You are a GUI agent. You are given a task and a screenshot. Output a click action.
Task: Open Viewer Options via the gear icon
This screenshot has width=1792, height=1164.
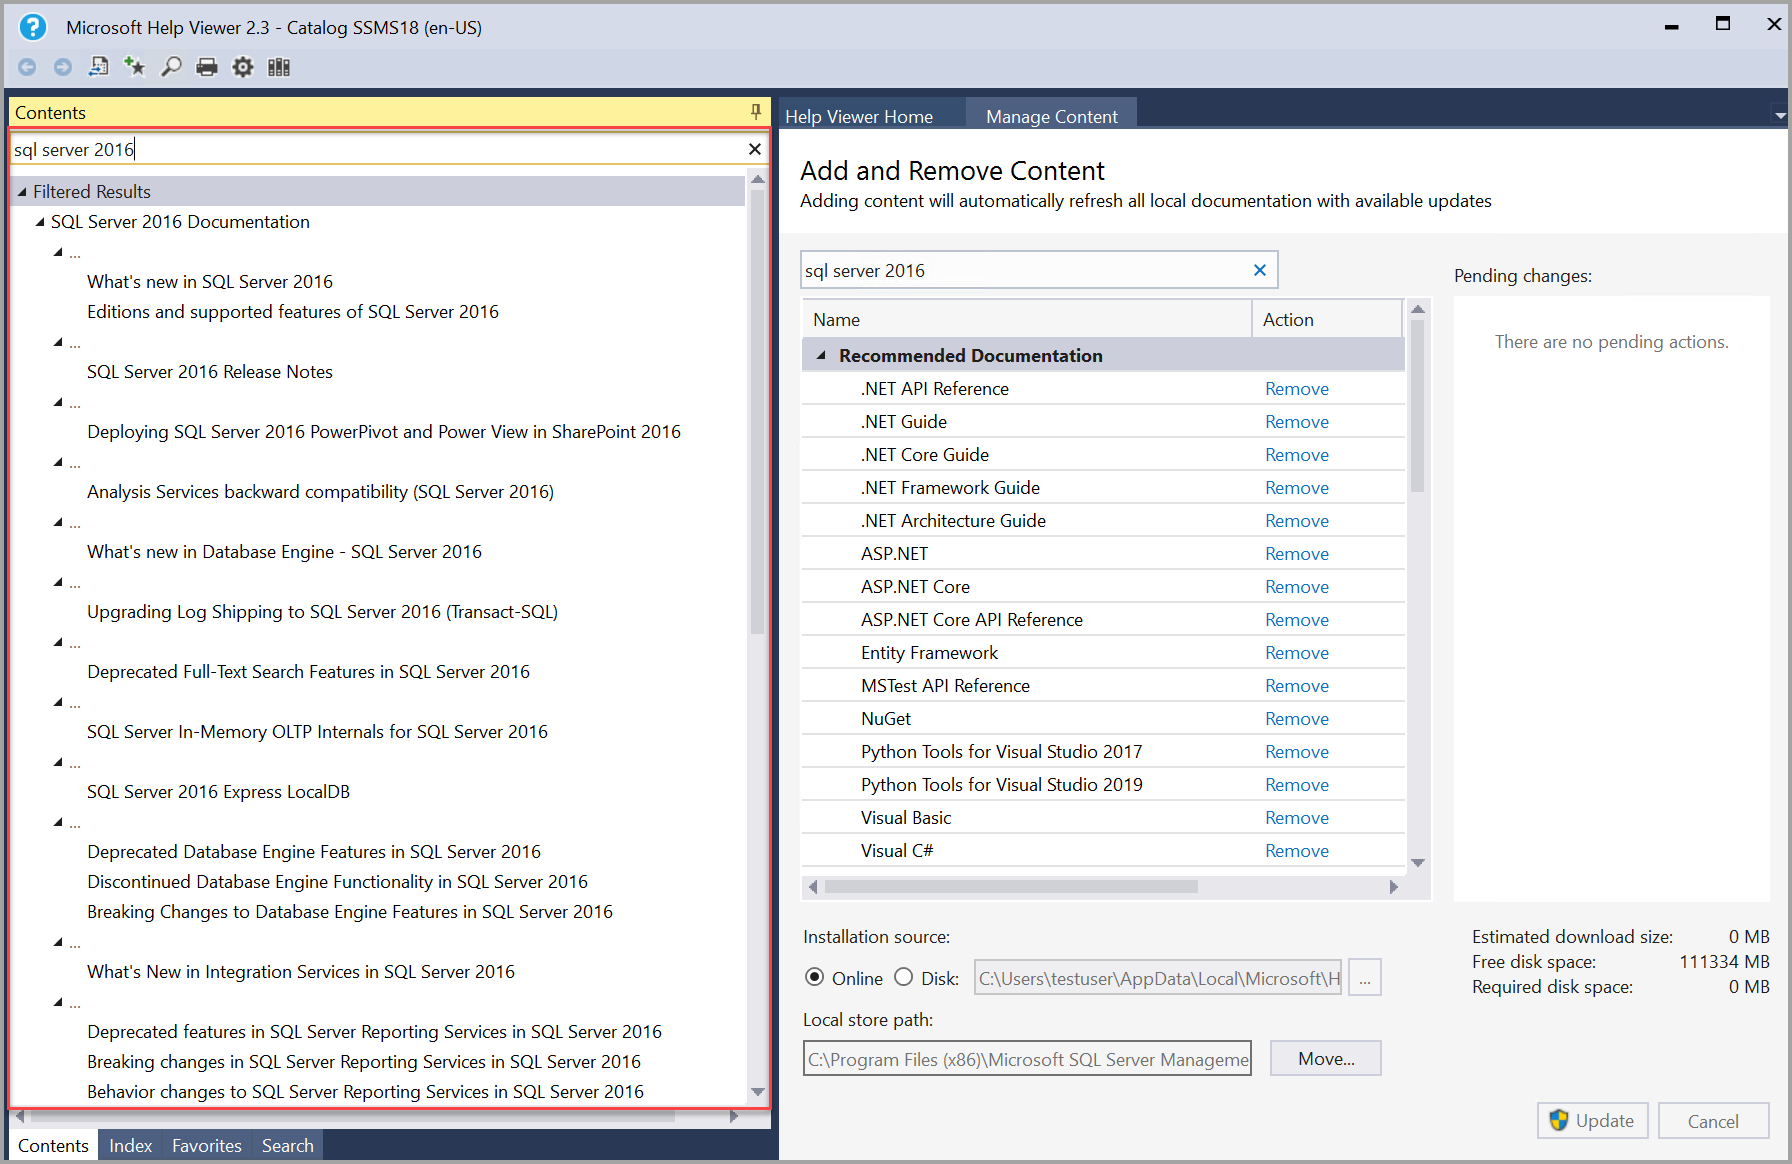click(243, 66)
